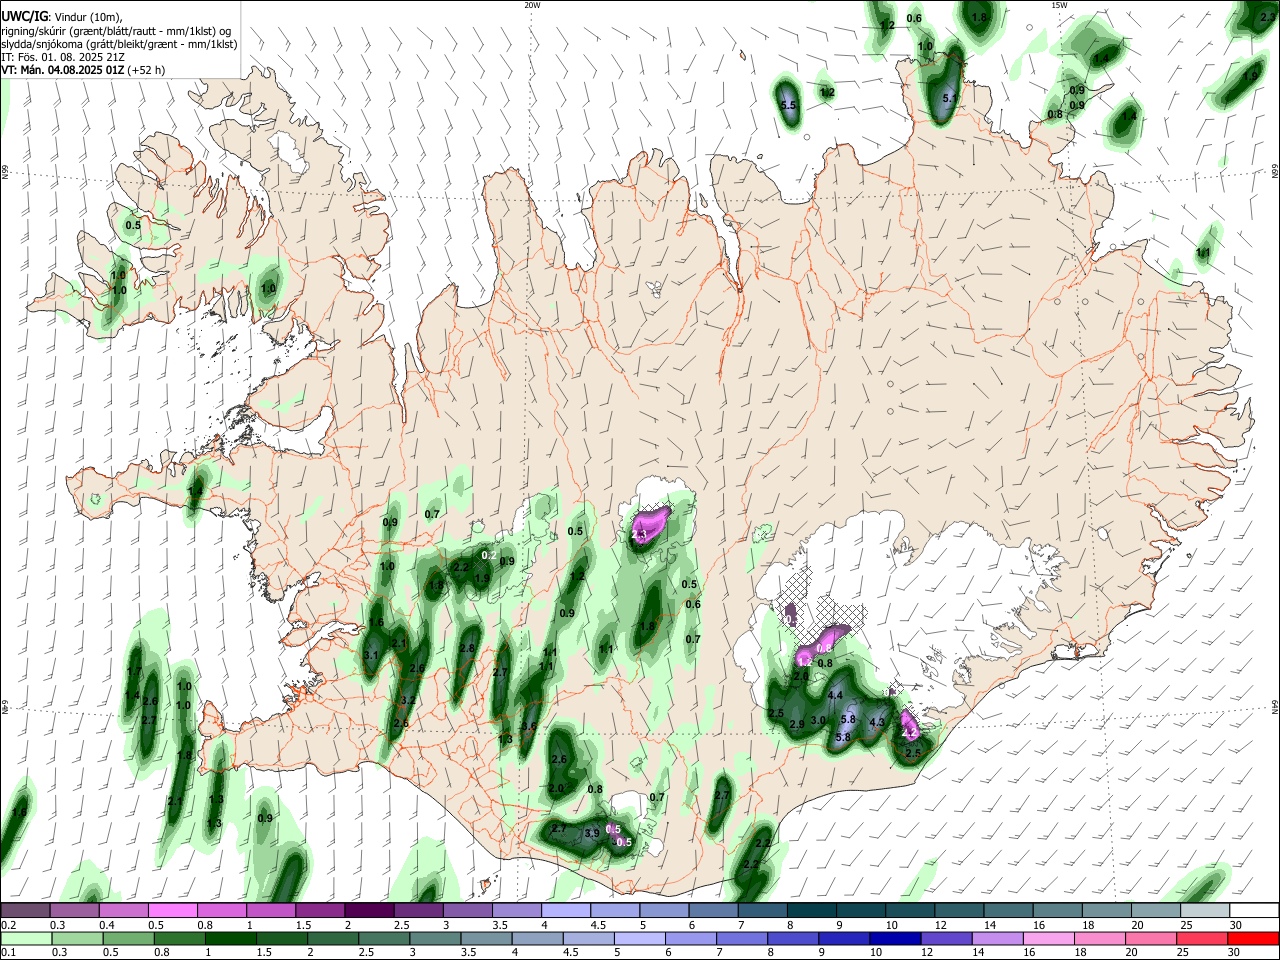Click the '4.4' precipitation value on the map
This screenshot has width=1280, height=960.
[836, 695]
